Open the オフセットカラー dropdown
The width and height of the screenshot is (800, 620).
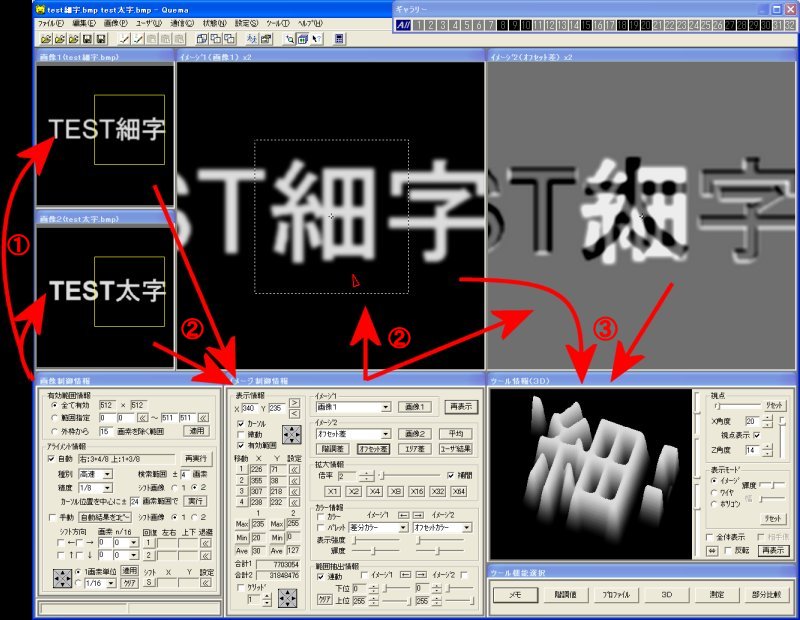[467, 527]
